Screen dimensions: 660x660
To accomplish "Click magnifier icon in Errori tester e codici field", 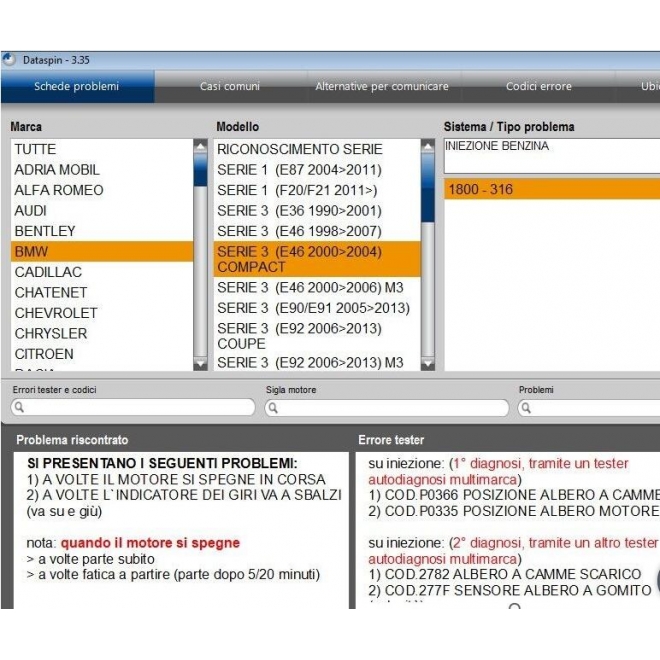I will [x=19, y=407].
